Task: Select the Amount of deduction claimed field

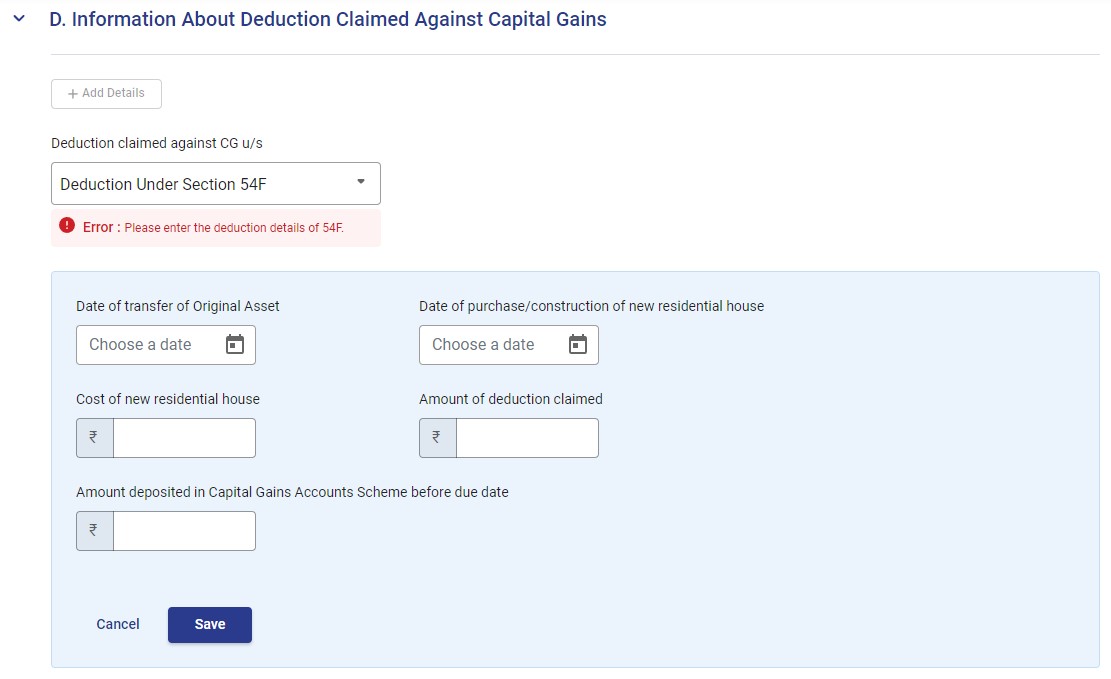Action: click(x=527, y=438)
